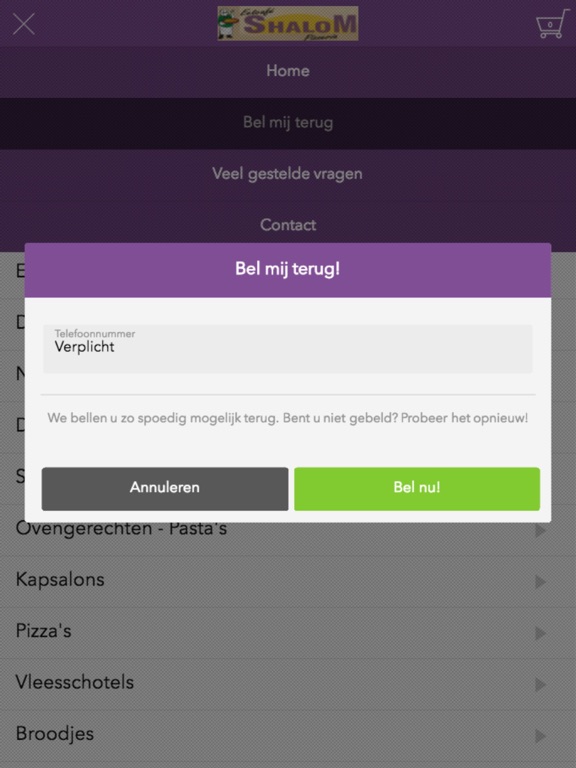This screenshot has height=768, width=576.
Task: Open the Pizza's category
Action: click(x=288, y=633)
